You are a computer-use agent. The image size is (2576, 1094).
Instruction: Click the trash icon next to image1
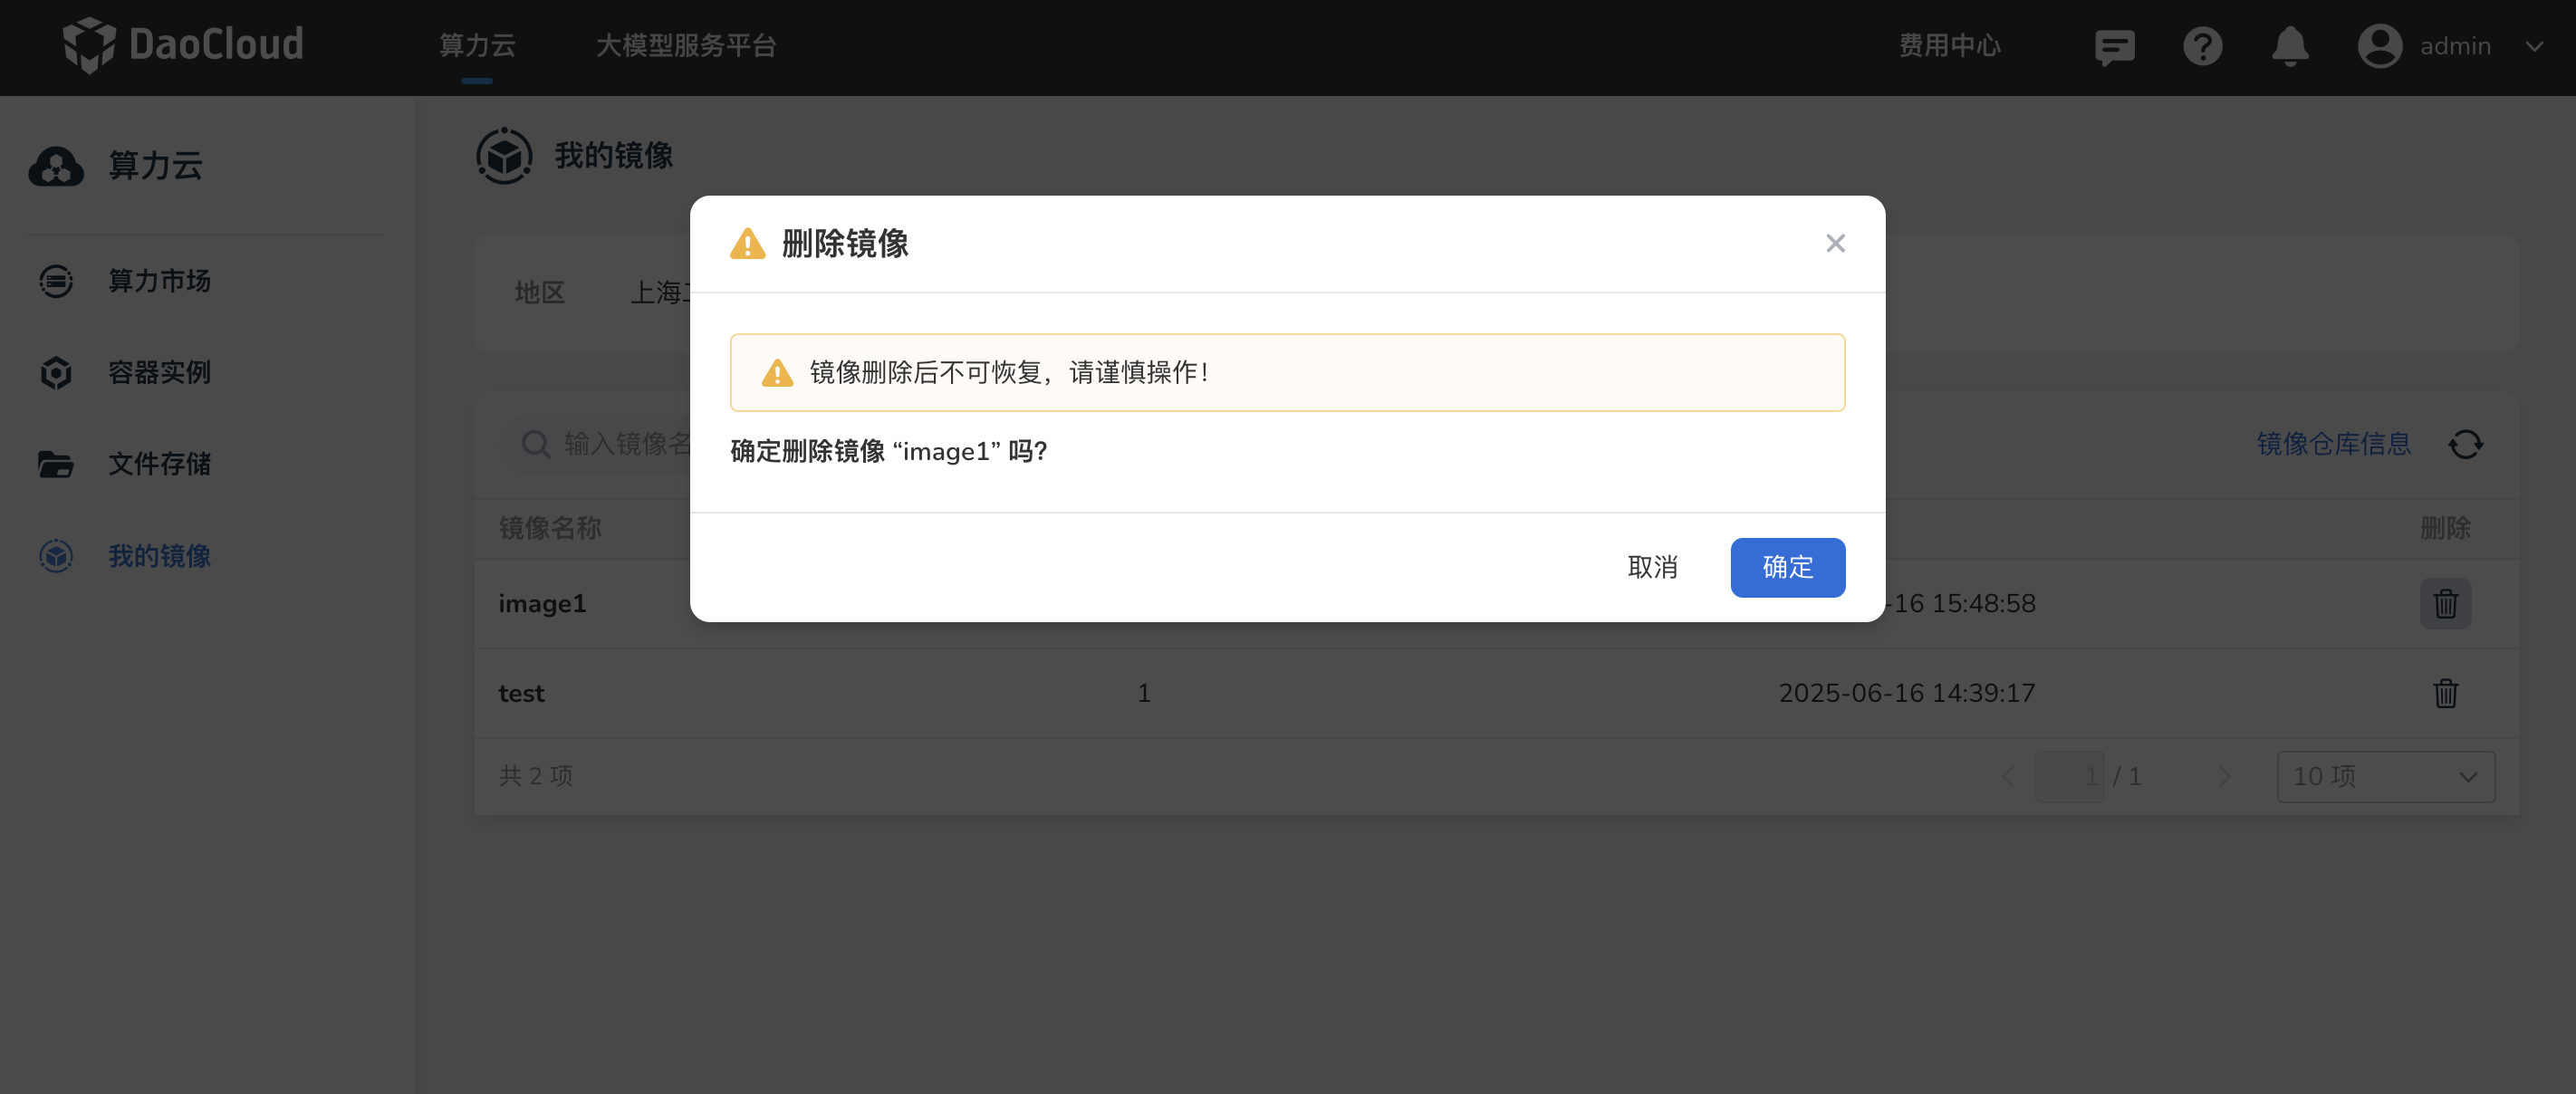pos(2446,603)
